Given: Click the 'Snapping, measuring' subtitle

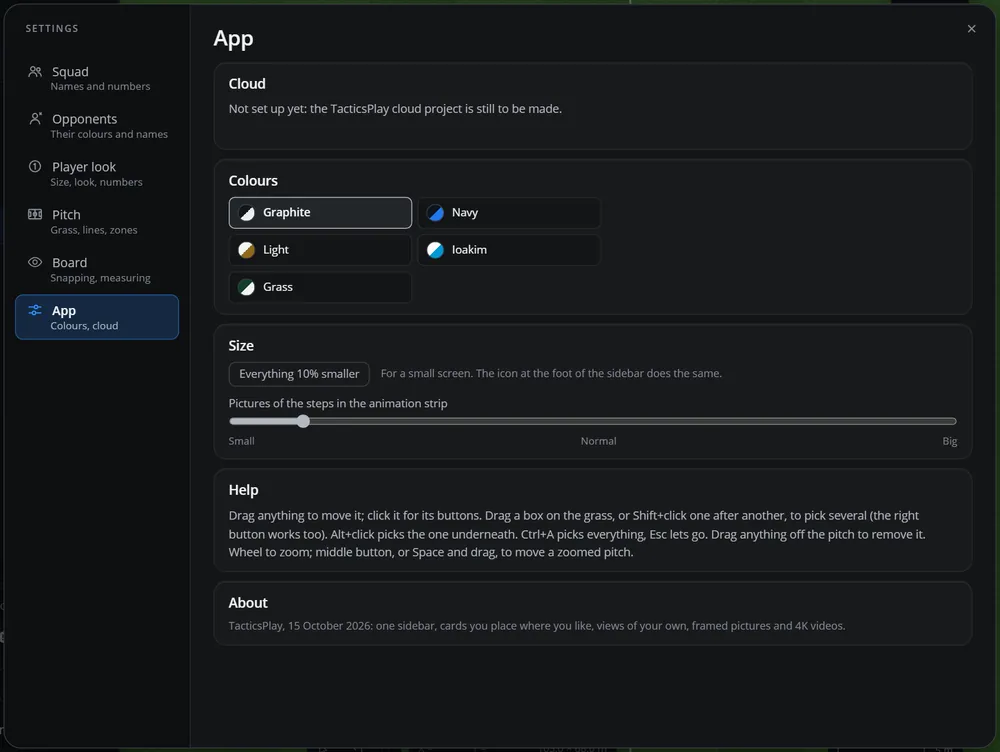Looking at the screenshot, I should point(101,278).
